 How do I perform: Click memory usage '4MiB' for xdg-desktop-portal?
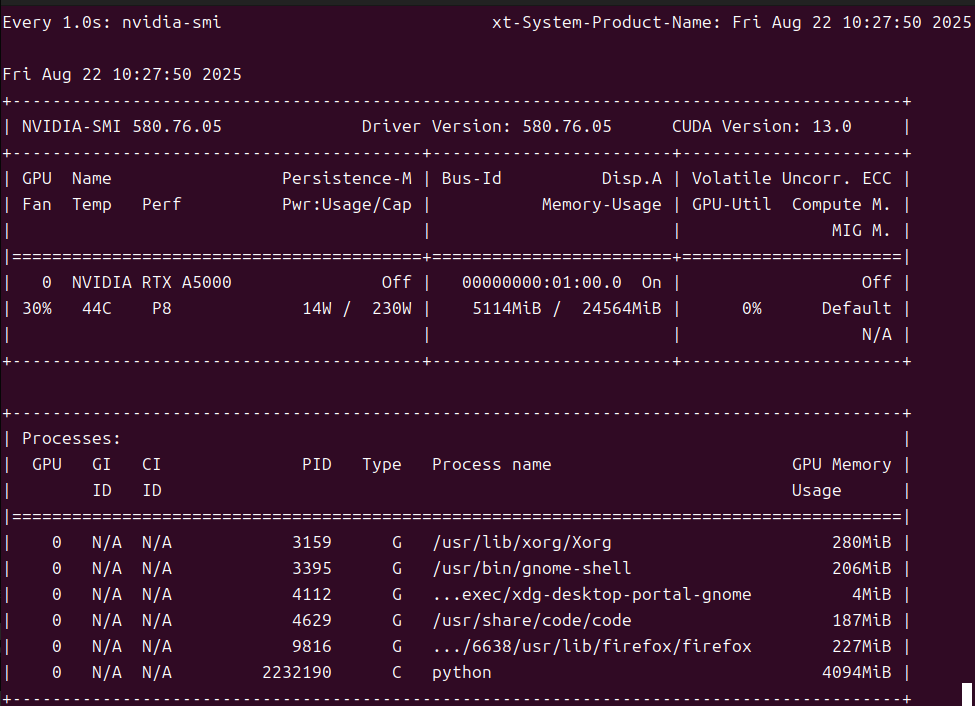click(x=871, y=595)
